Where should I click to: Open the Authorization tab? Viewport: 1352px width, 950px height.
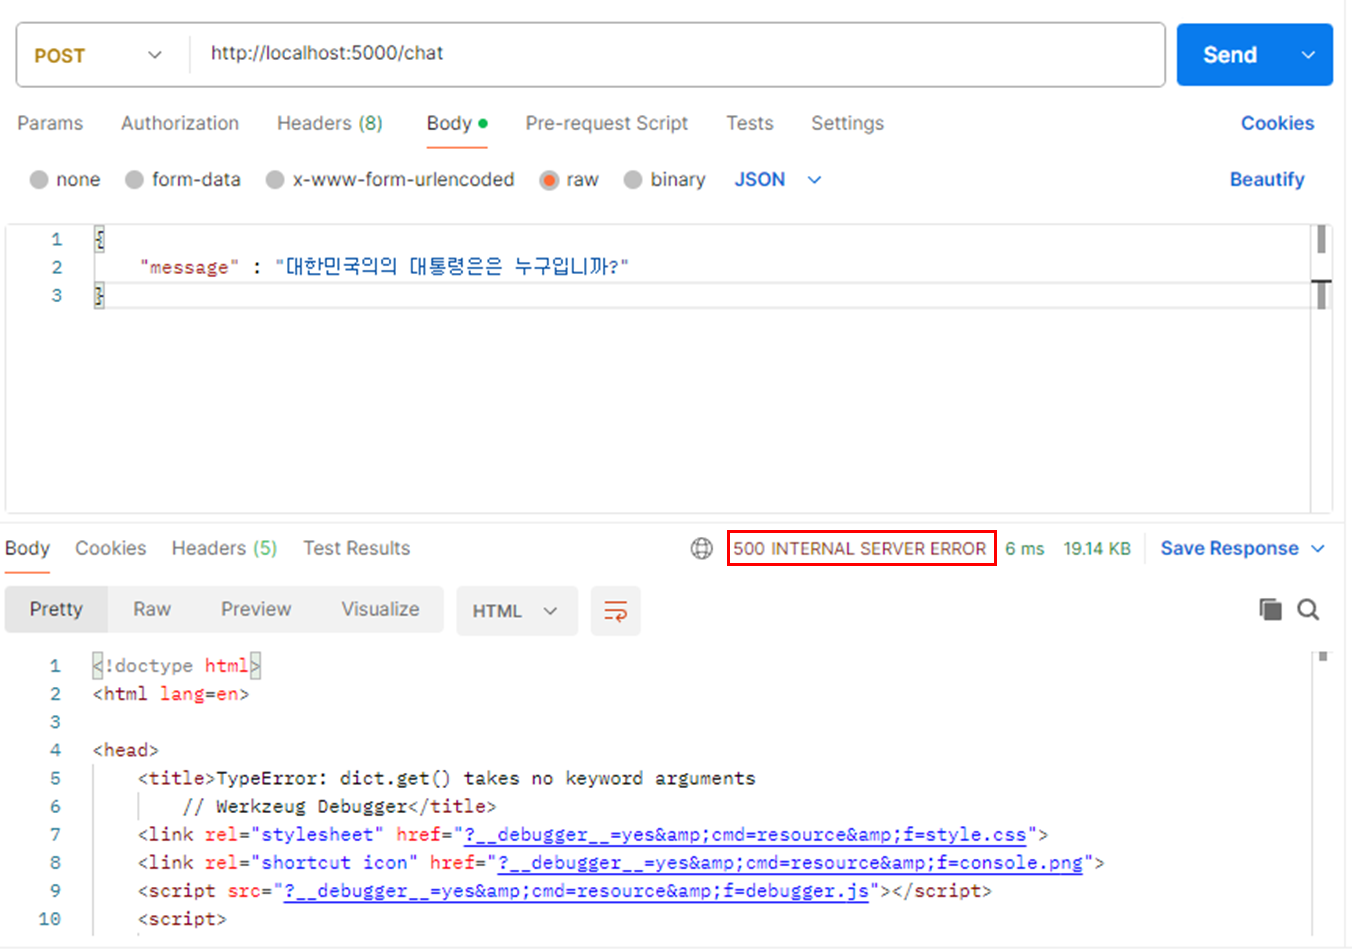180,123
